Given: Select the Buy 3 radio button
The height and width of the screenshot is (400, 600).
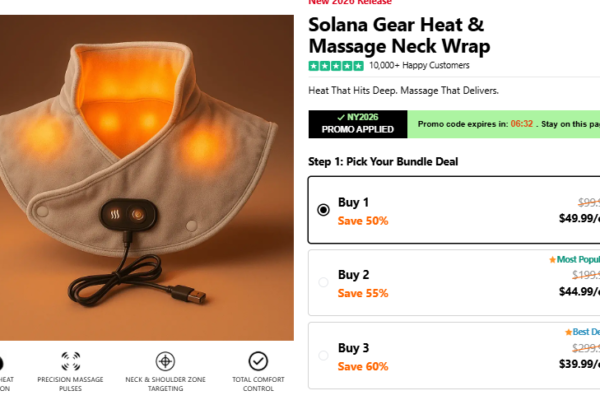Looking at the screenshot, I should (323, 354).
